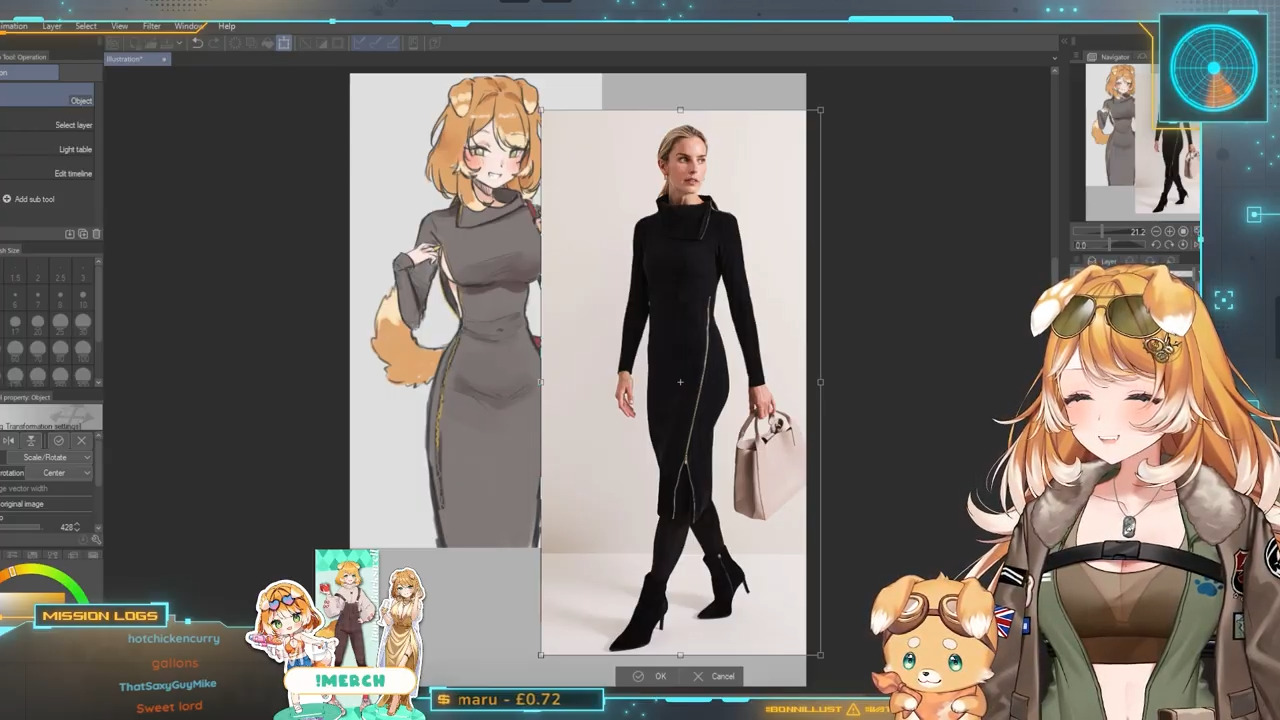The height and width of the screenshot is (720, 1280).
Task: Confirm transform with the checkmark icon in Tool property
Action: click(58, 440)
